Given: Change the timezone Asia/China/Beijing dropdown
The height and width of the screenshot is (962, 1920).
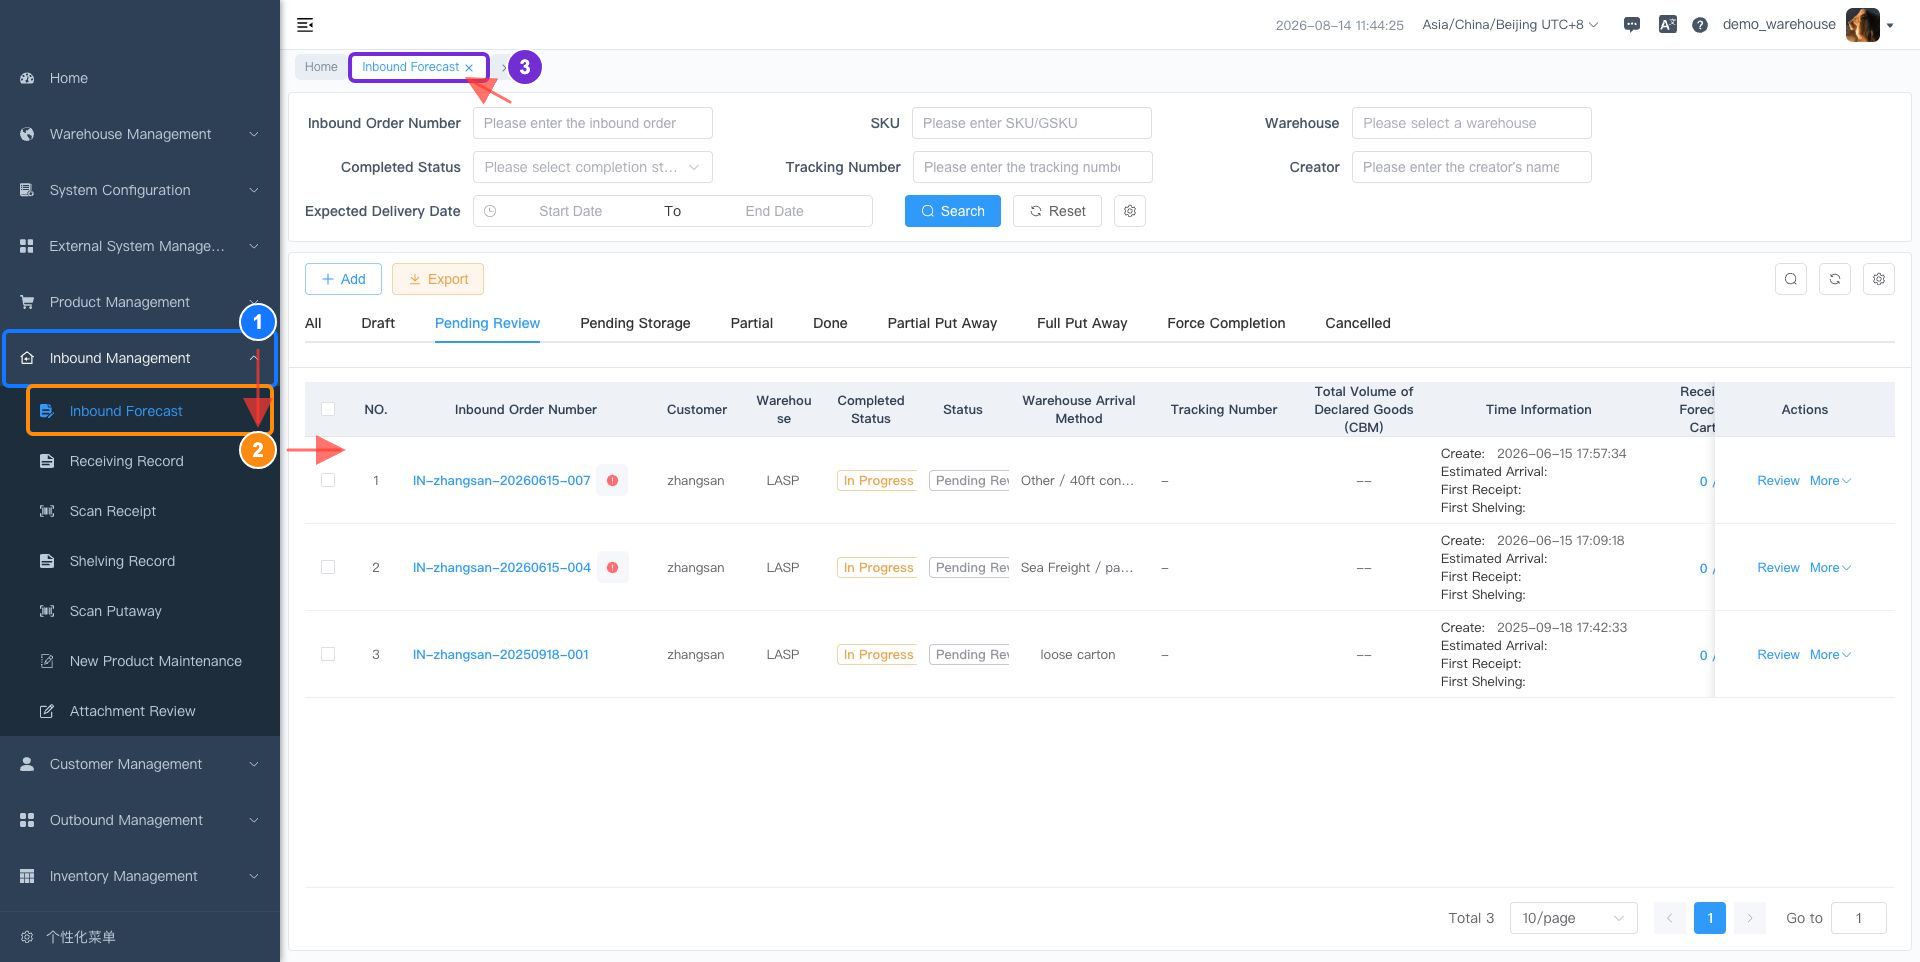Looking at the screenshot, I should pos(1510,25).
